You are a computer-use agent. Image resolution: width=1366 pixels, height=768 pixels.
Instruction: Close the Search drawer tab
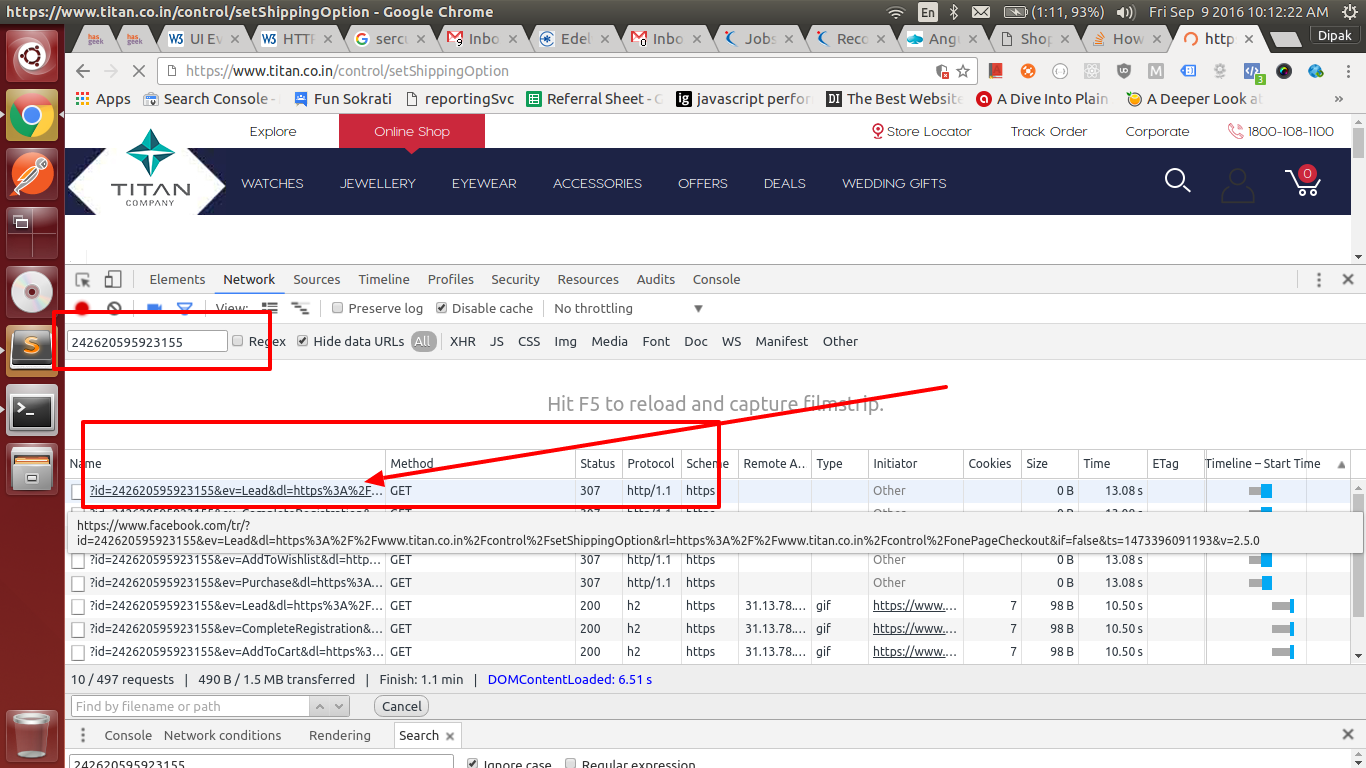pyautogui.click(x=450, y=736)
